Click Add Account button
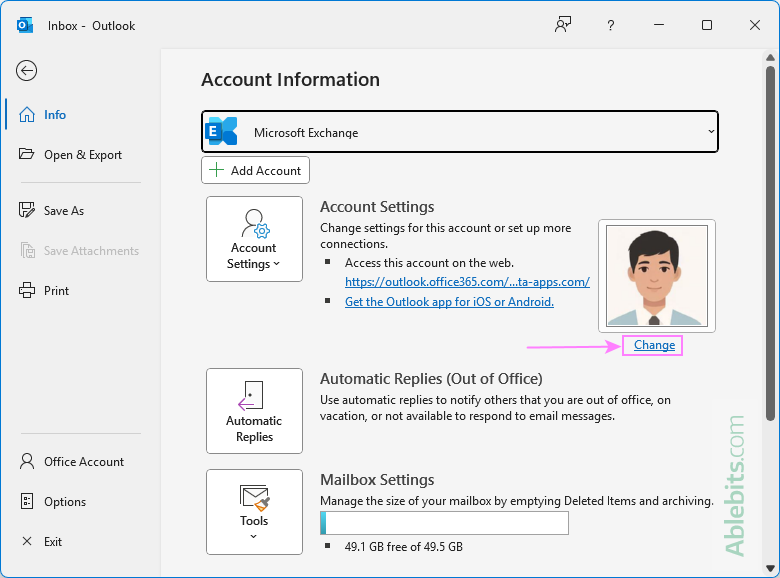This screenshot has height=578, width=780. 255,170
